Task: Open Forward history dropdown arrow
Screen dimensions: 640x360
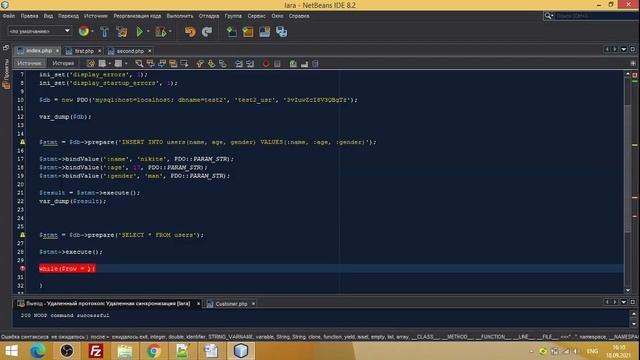Action: (x=126, y=64)
